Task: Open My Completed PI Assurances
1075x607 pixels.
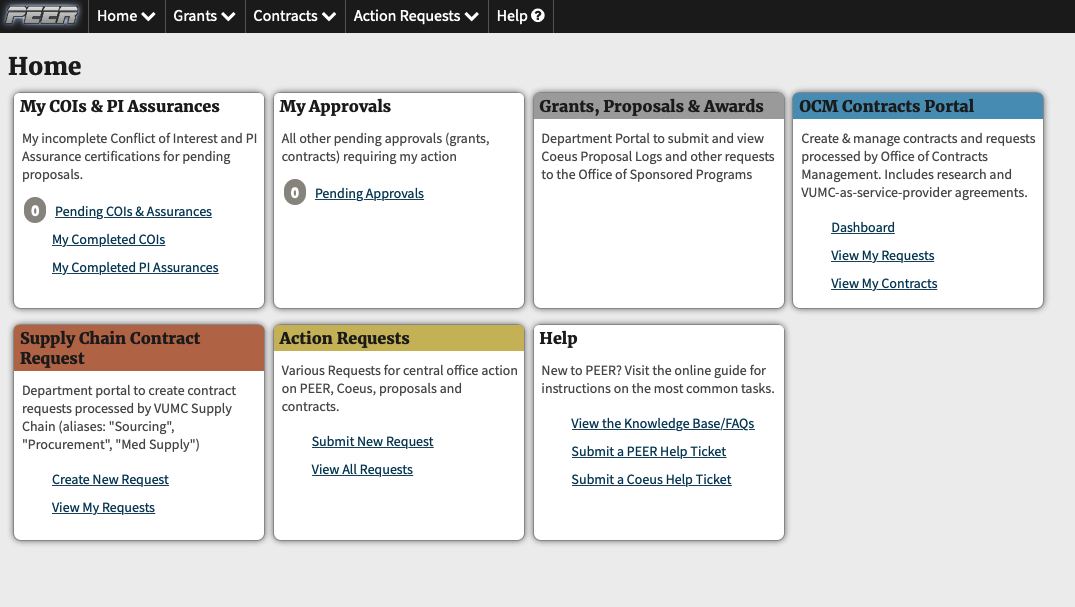Action: coord(135,267)
